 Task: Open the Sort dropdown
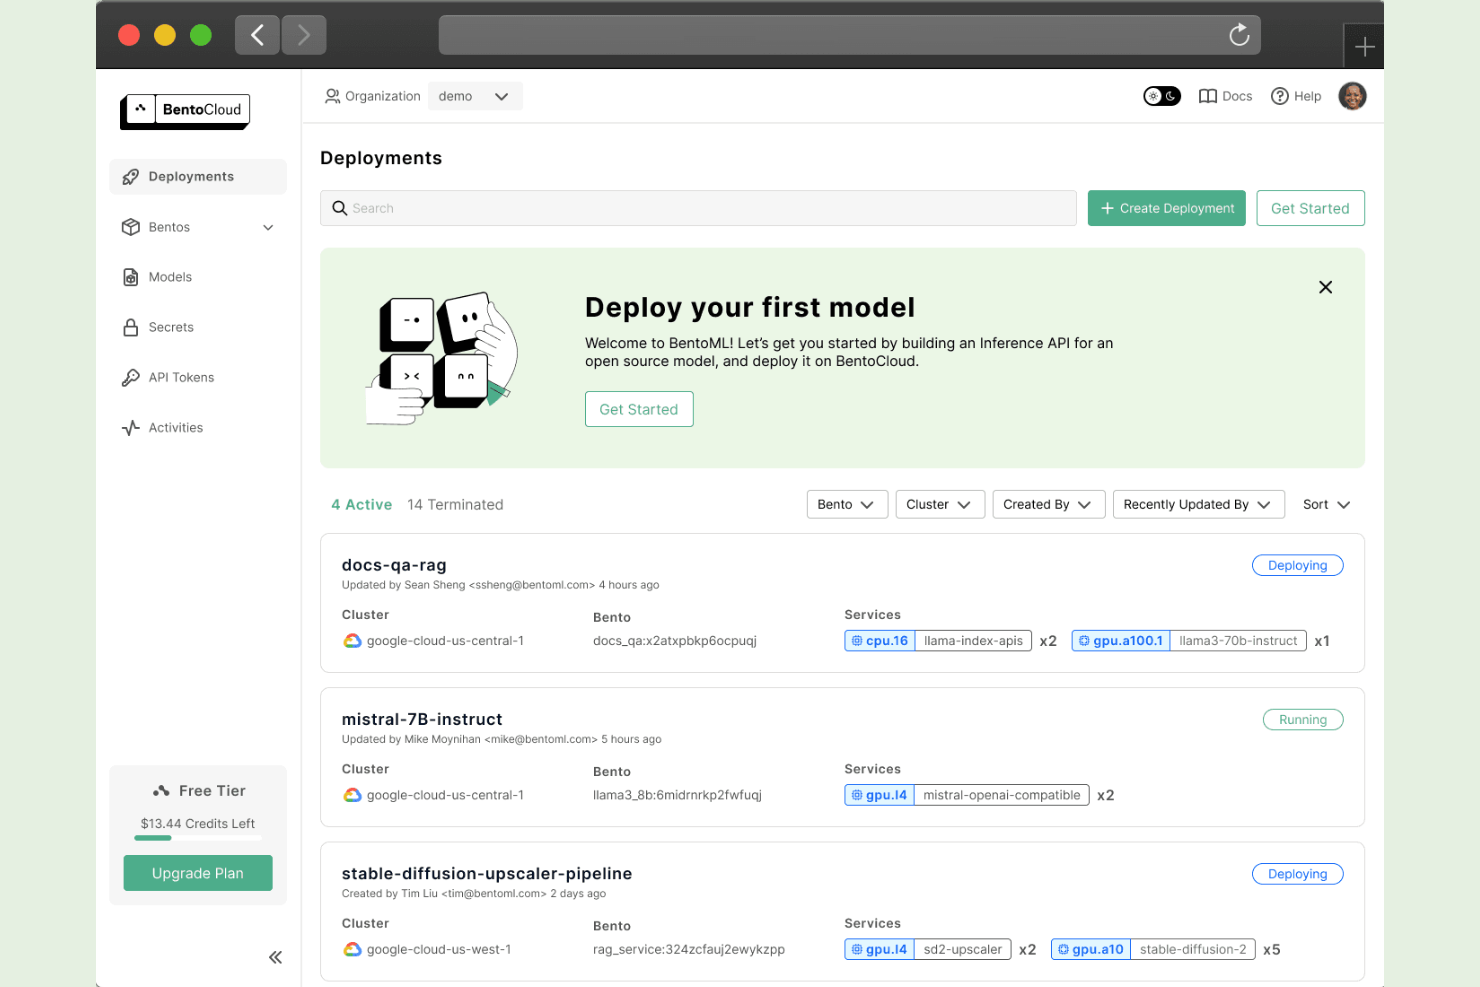click(1327, 504)
